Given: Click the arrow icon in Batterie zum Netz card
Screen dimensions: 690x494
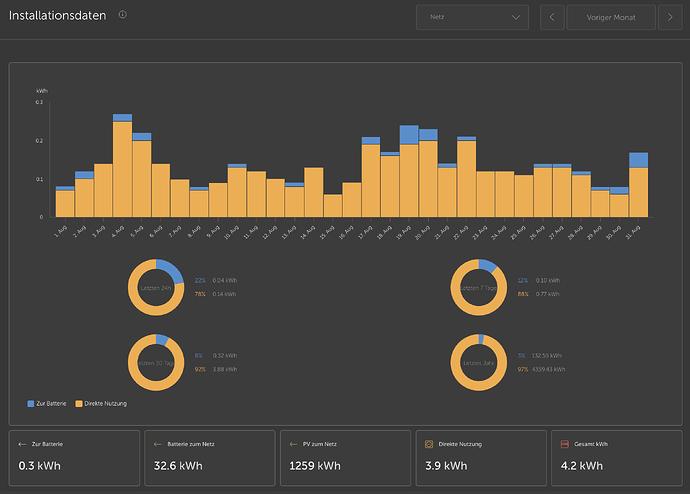Looking at the screenshot, I should 158,444.
